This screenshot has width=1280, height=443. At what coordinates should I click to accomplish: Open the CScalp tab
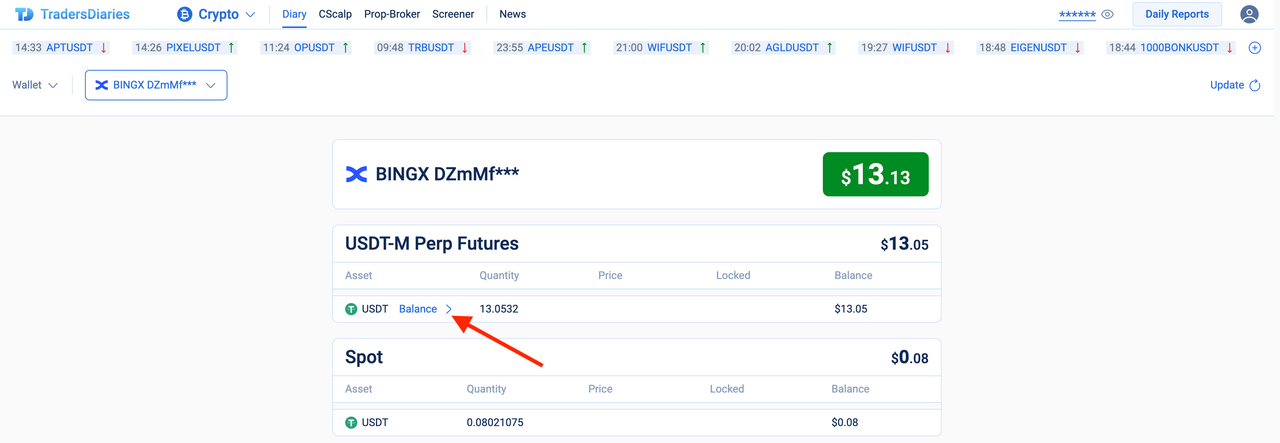pyautogui.click(x=336, y=14)
